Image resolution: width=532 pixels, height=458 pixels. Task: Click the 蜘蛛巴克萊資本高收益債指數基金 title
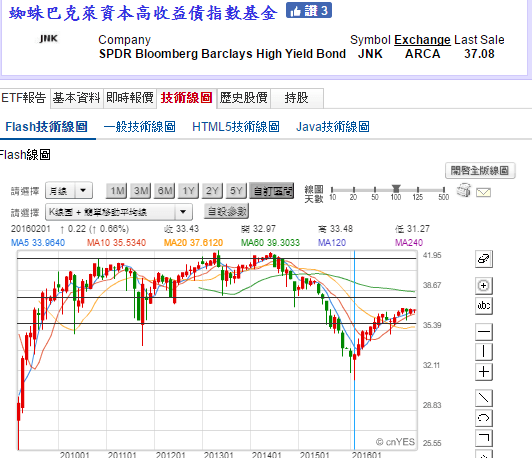143,14
